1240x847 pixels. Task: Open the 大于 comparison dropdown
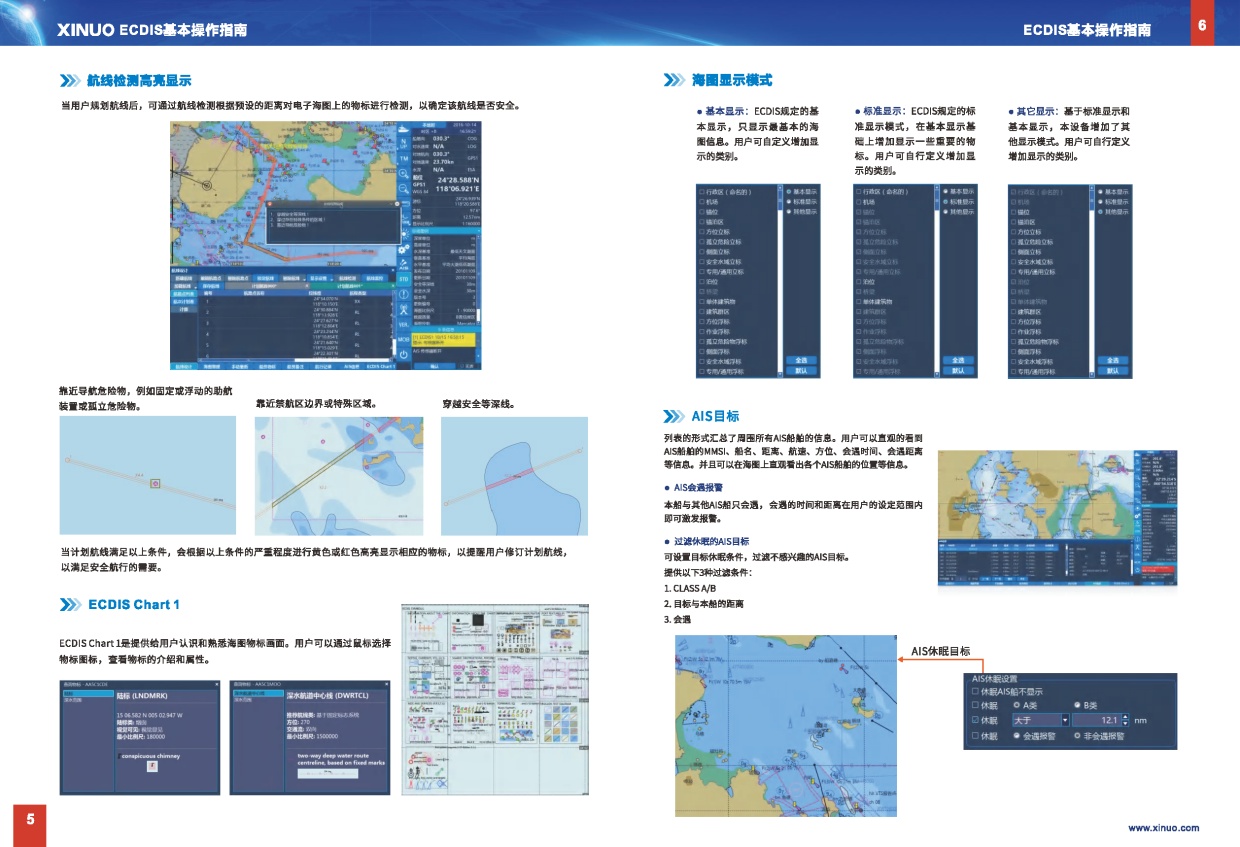pyautogui.click(x=1064, y=720)
